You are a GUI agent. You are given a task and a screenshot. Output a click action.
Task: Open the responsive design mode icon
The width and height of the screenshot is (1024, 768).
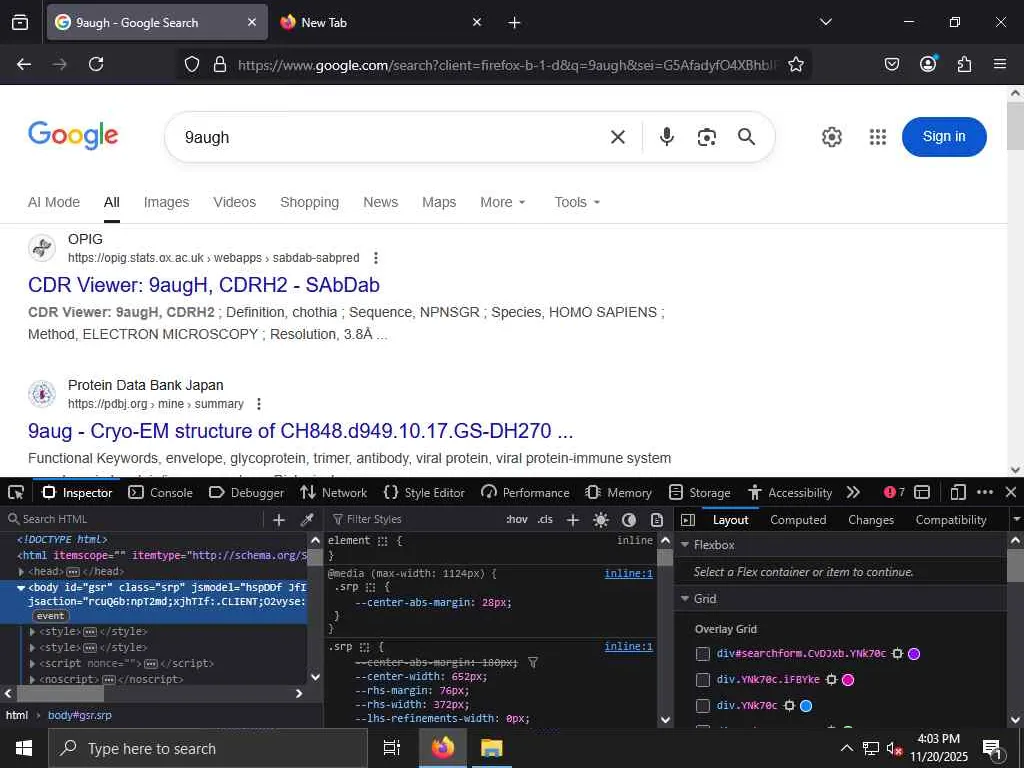point(958,492)
